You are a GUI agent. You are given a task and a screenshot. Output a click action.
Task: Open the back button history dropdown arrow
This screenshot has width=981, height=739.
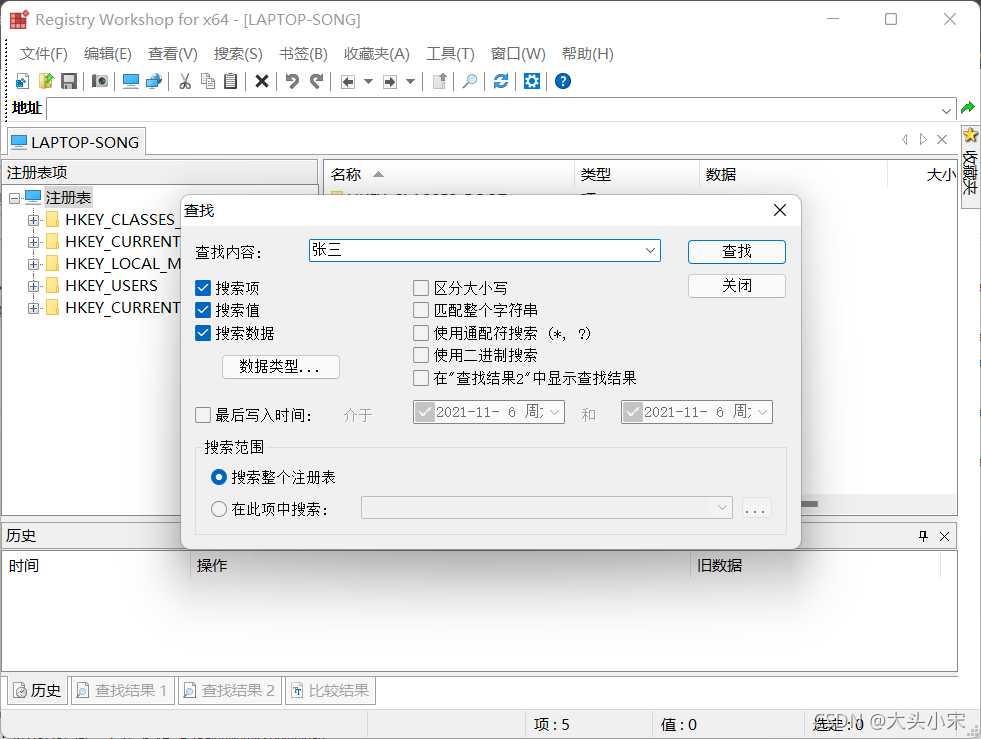tap(369, 81)
